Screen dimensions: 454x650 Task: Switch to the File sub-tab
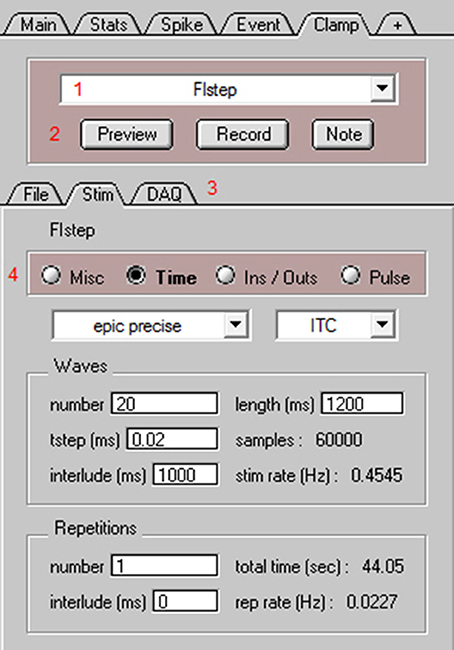pos(36,194)
